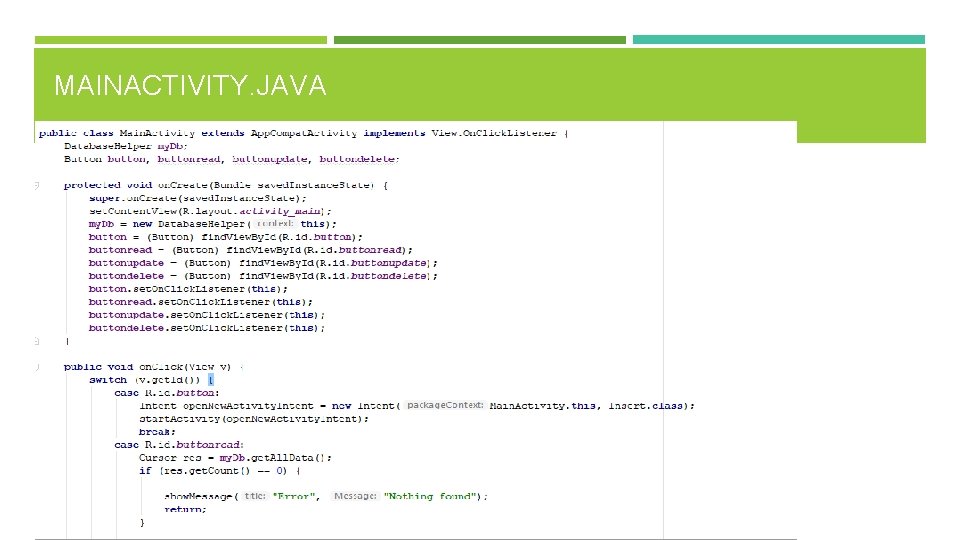Click the if (res.getCount() == 0) line
The image size is (960, 540).
pos(219,471)
